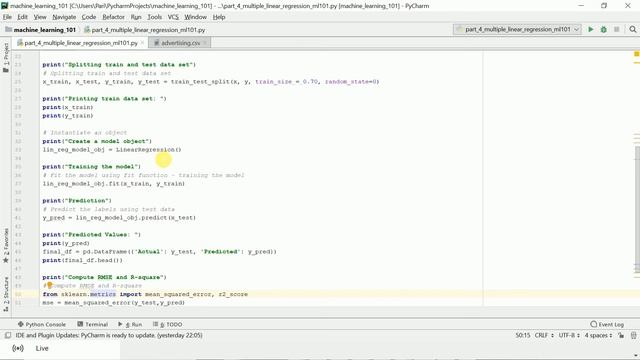Open the Terminal tool window
Screen dimensions: 640x360
pos(93,324)
